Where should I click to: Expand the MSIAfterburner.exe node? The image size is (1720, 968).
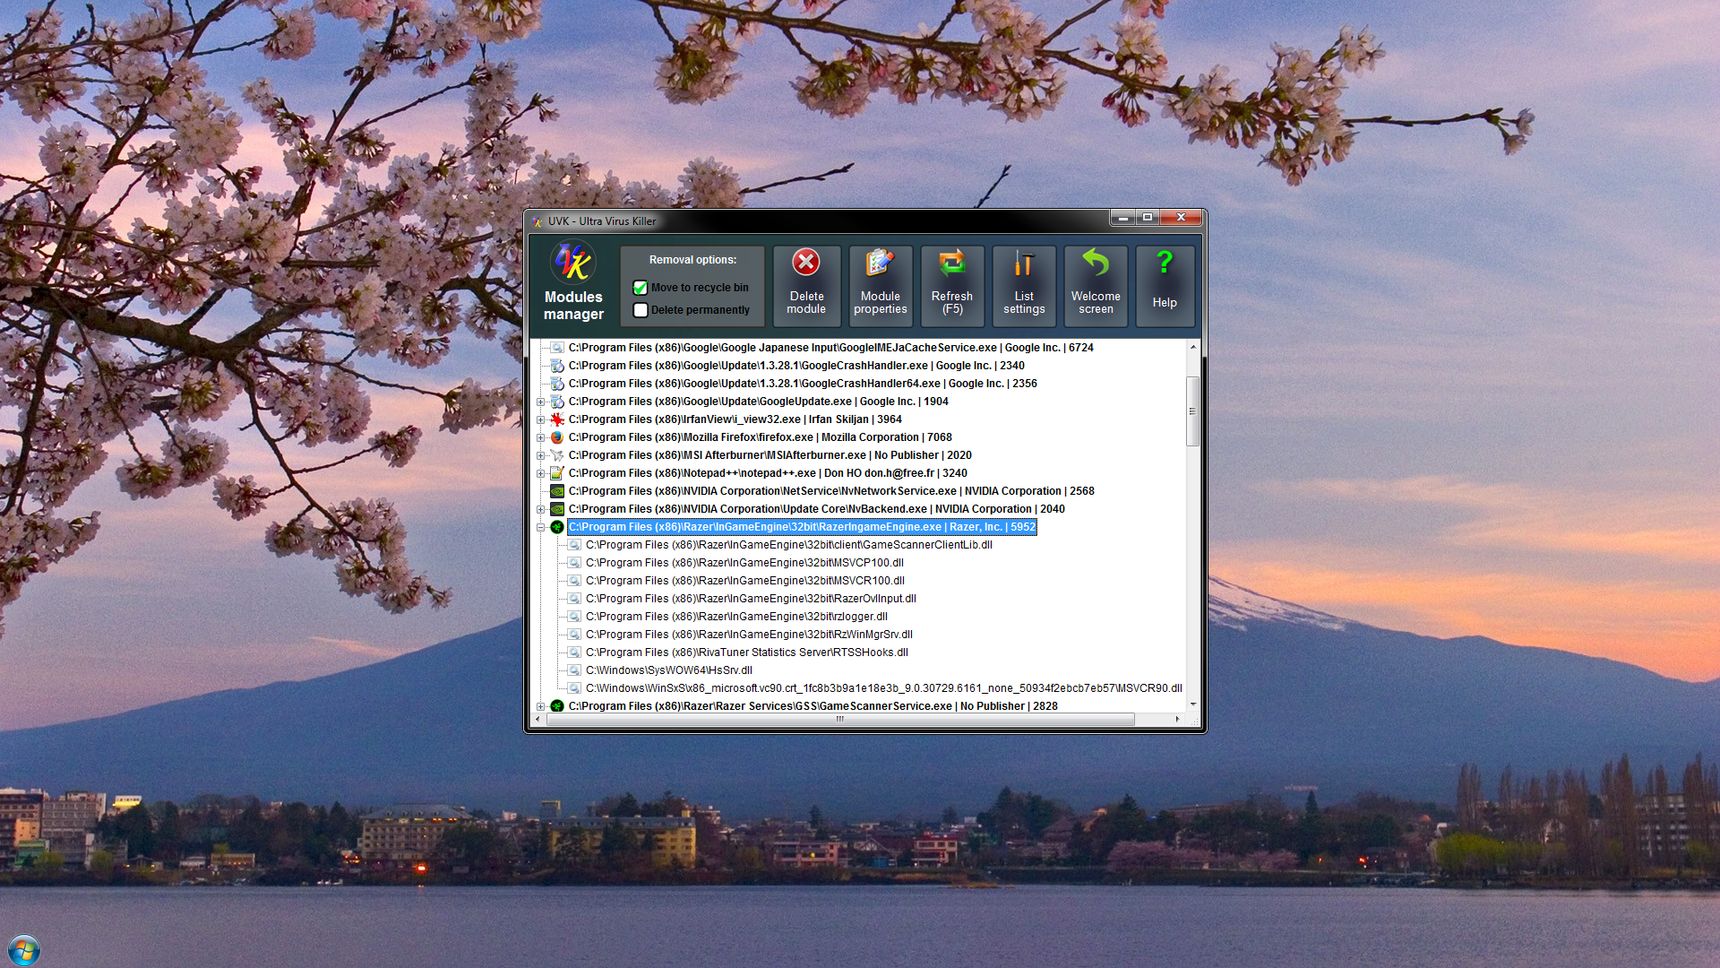tap(541, 456)
